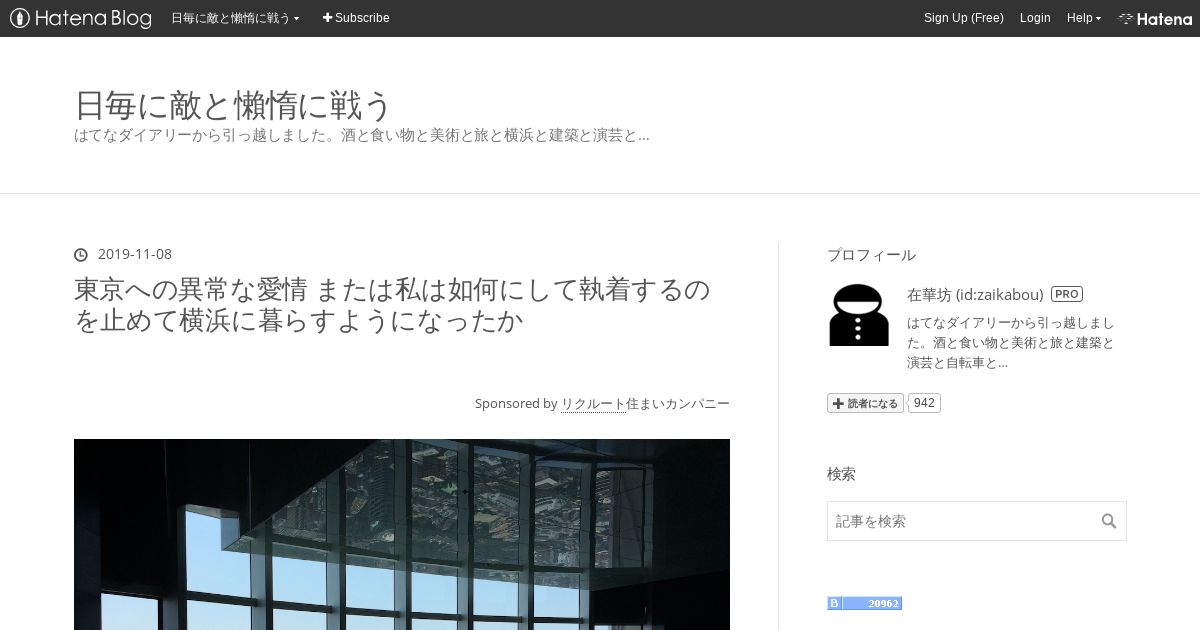Open the Hatena logo link at top right

tap(1155, 18)
